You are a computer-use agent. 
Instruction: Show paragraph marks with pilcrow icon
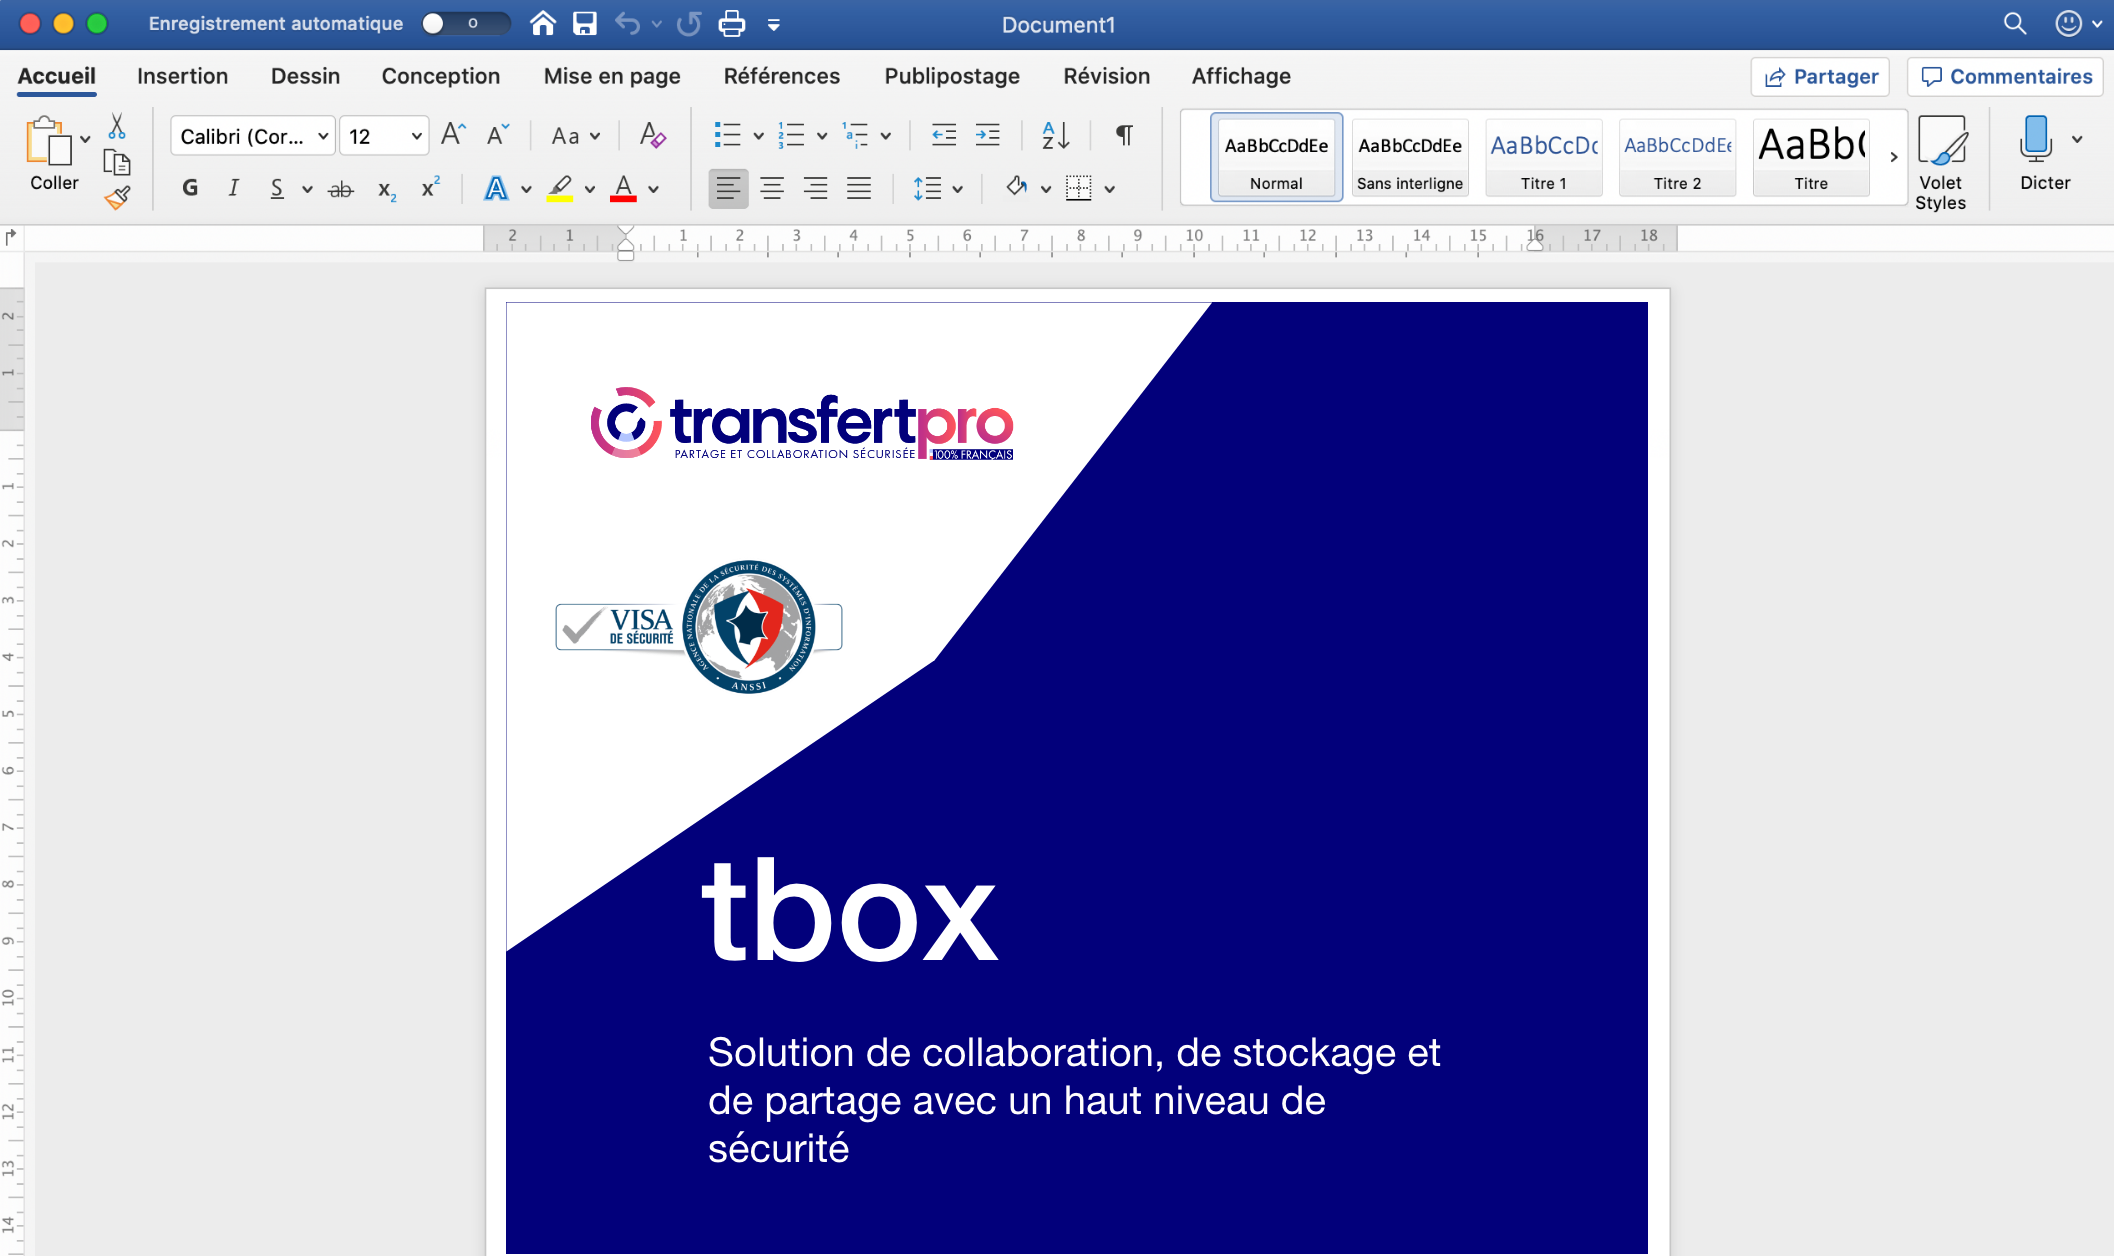[x=1124, y=135]
